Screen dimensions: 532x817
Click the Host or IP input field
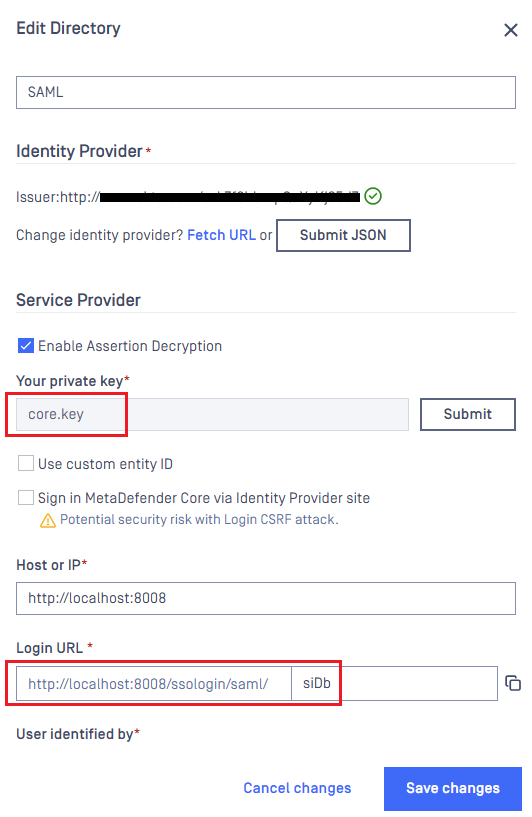[x=266, y=598]
